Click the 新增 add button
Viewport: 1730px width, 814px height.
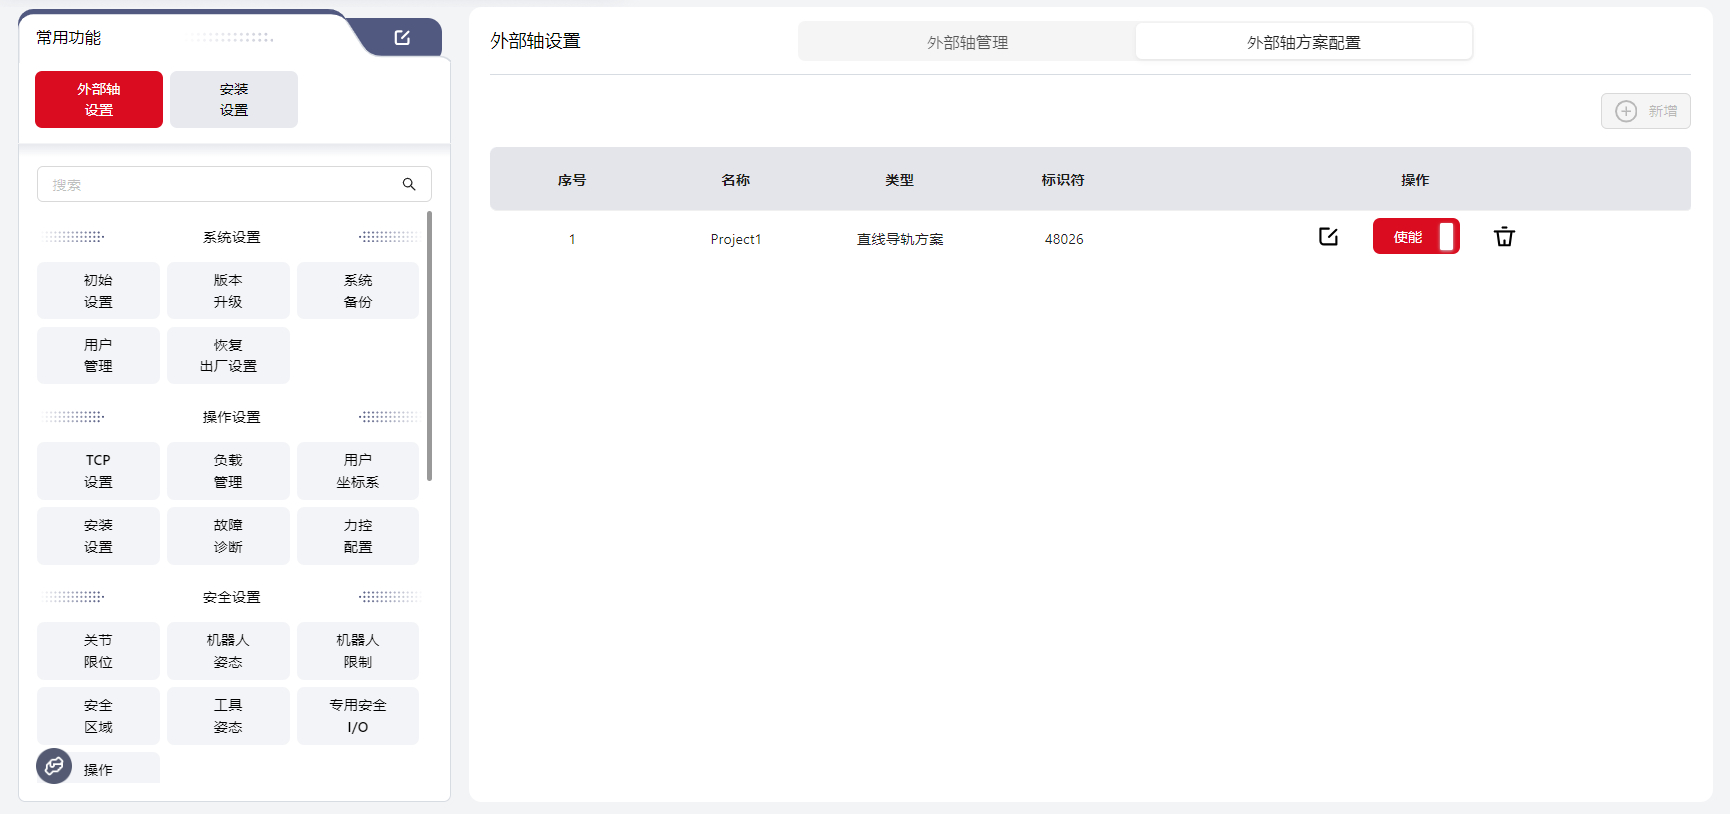click(1645, 111)
